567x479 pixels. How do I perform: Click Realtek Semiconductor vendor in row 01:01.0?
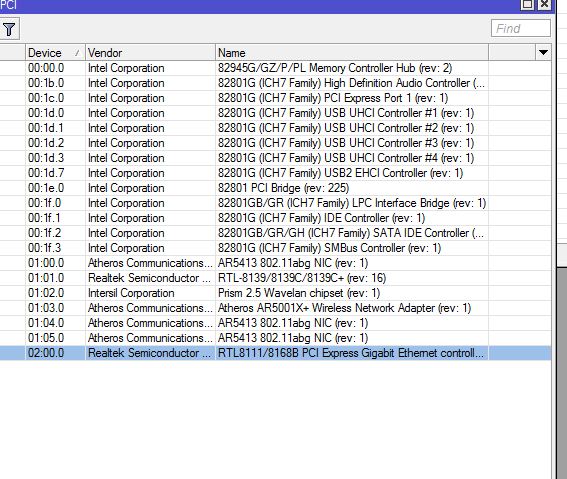point(149,278)
